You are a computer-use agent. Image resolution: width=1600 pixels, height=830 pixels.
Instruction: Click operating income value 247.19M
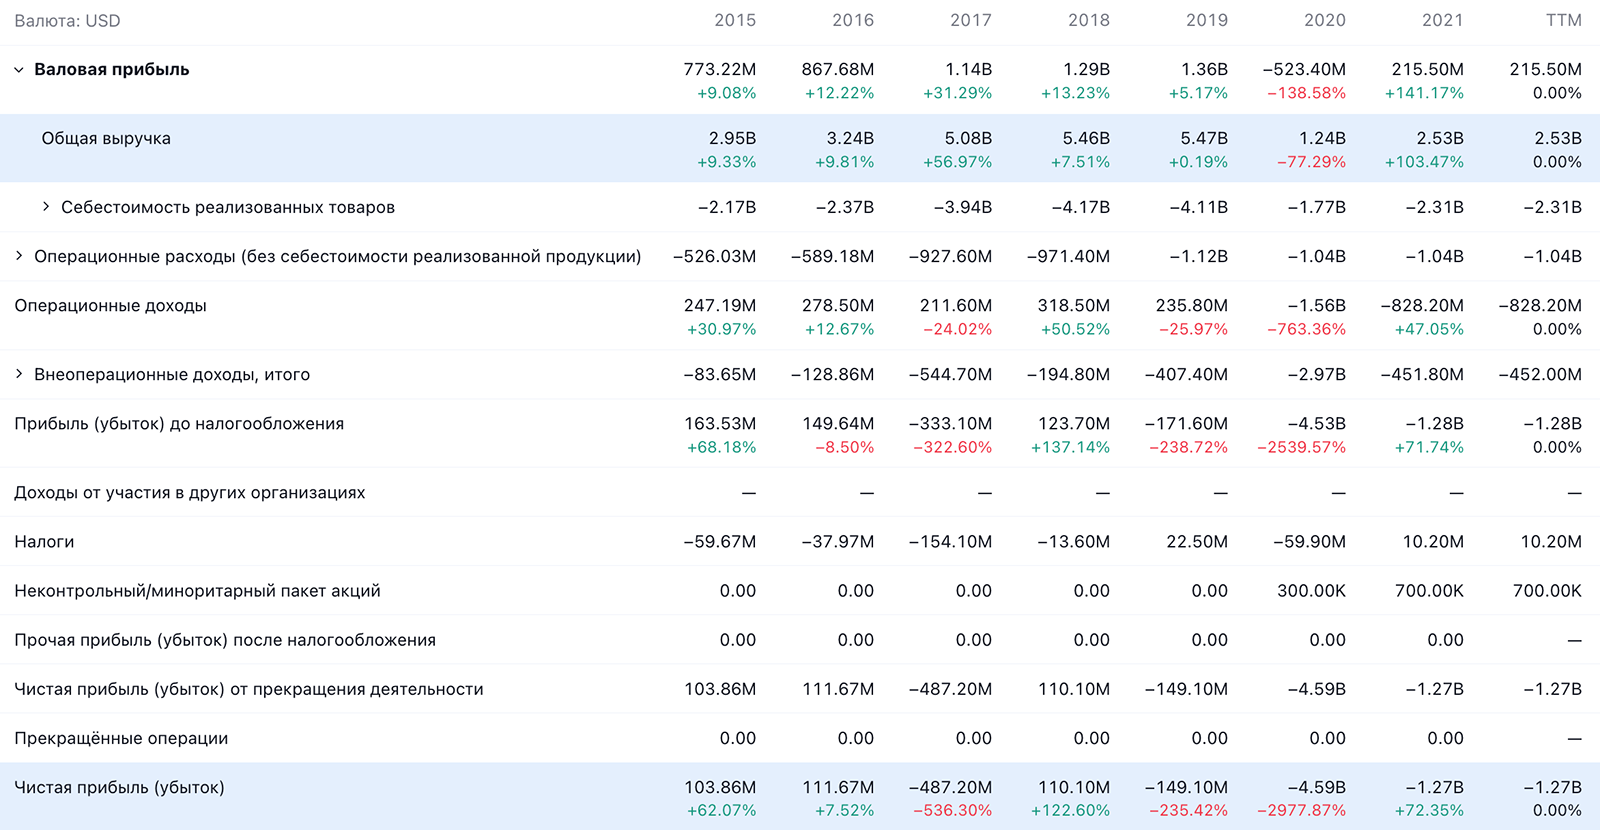coord(720,306)
